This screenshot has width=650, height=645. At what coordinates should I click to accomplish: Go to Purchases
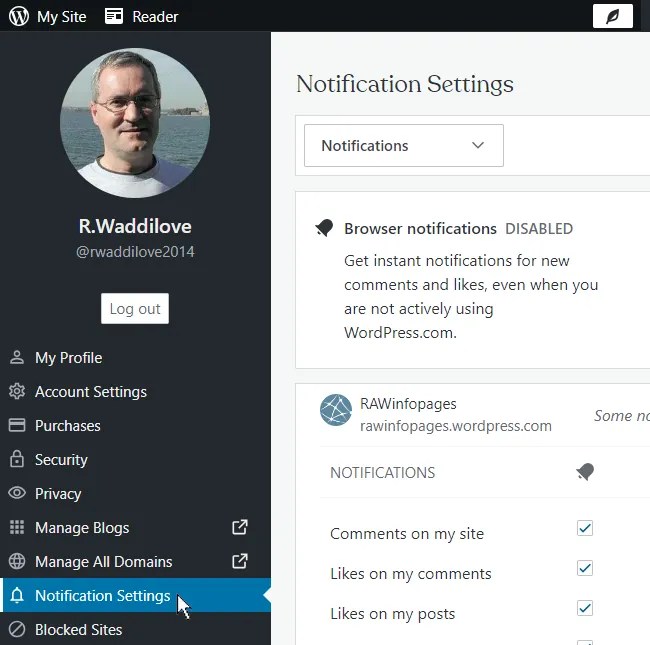pyautogui.click(x=68, y=426)
